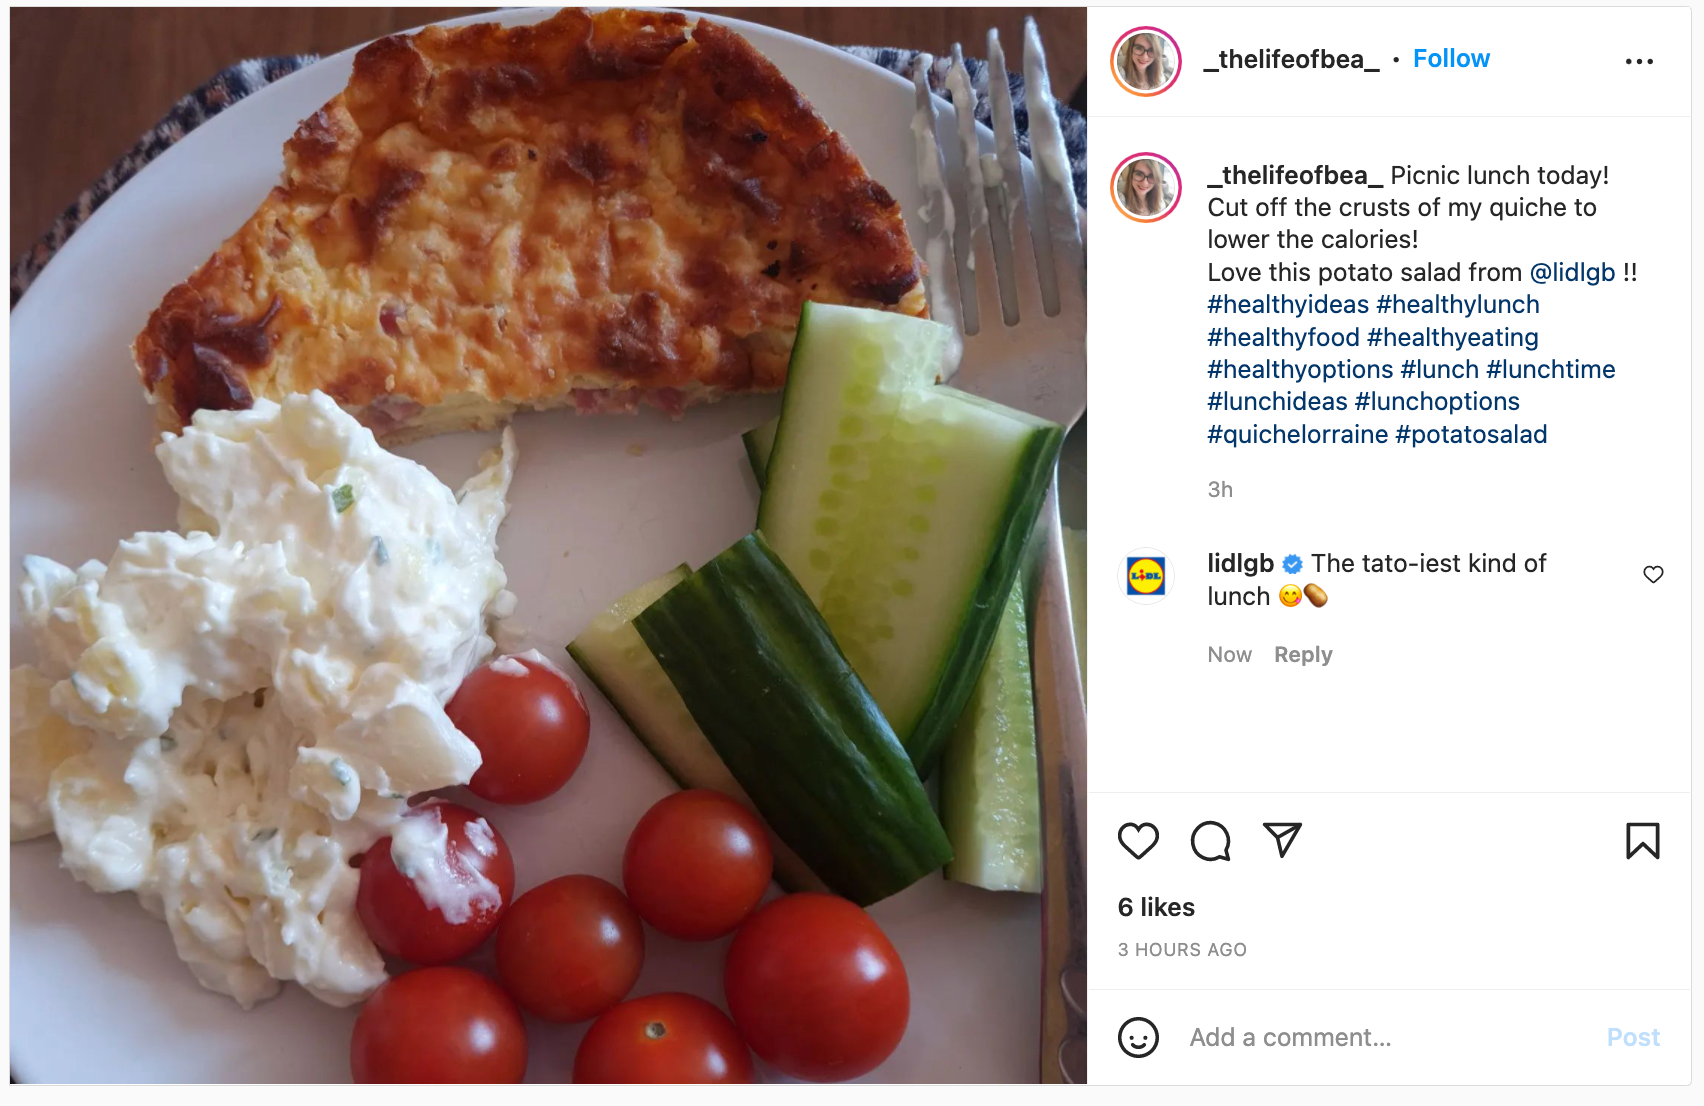The width and height of the screenshot is (1704, 1106).
Task: Open the #quichelorraine hashtag
Action: coord(1297,435)
